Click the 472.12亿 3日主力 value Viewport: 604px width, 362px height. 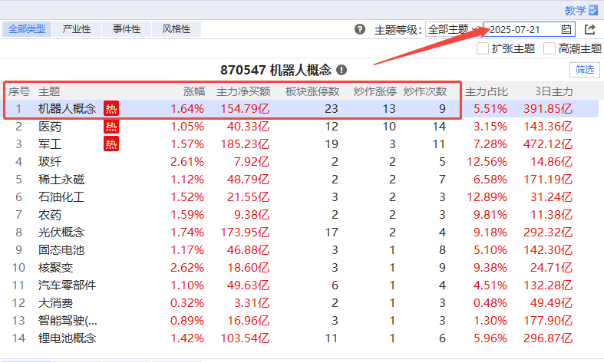pos(548,144)
